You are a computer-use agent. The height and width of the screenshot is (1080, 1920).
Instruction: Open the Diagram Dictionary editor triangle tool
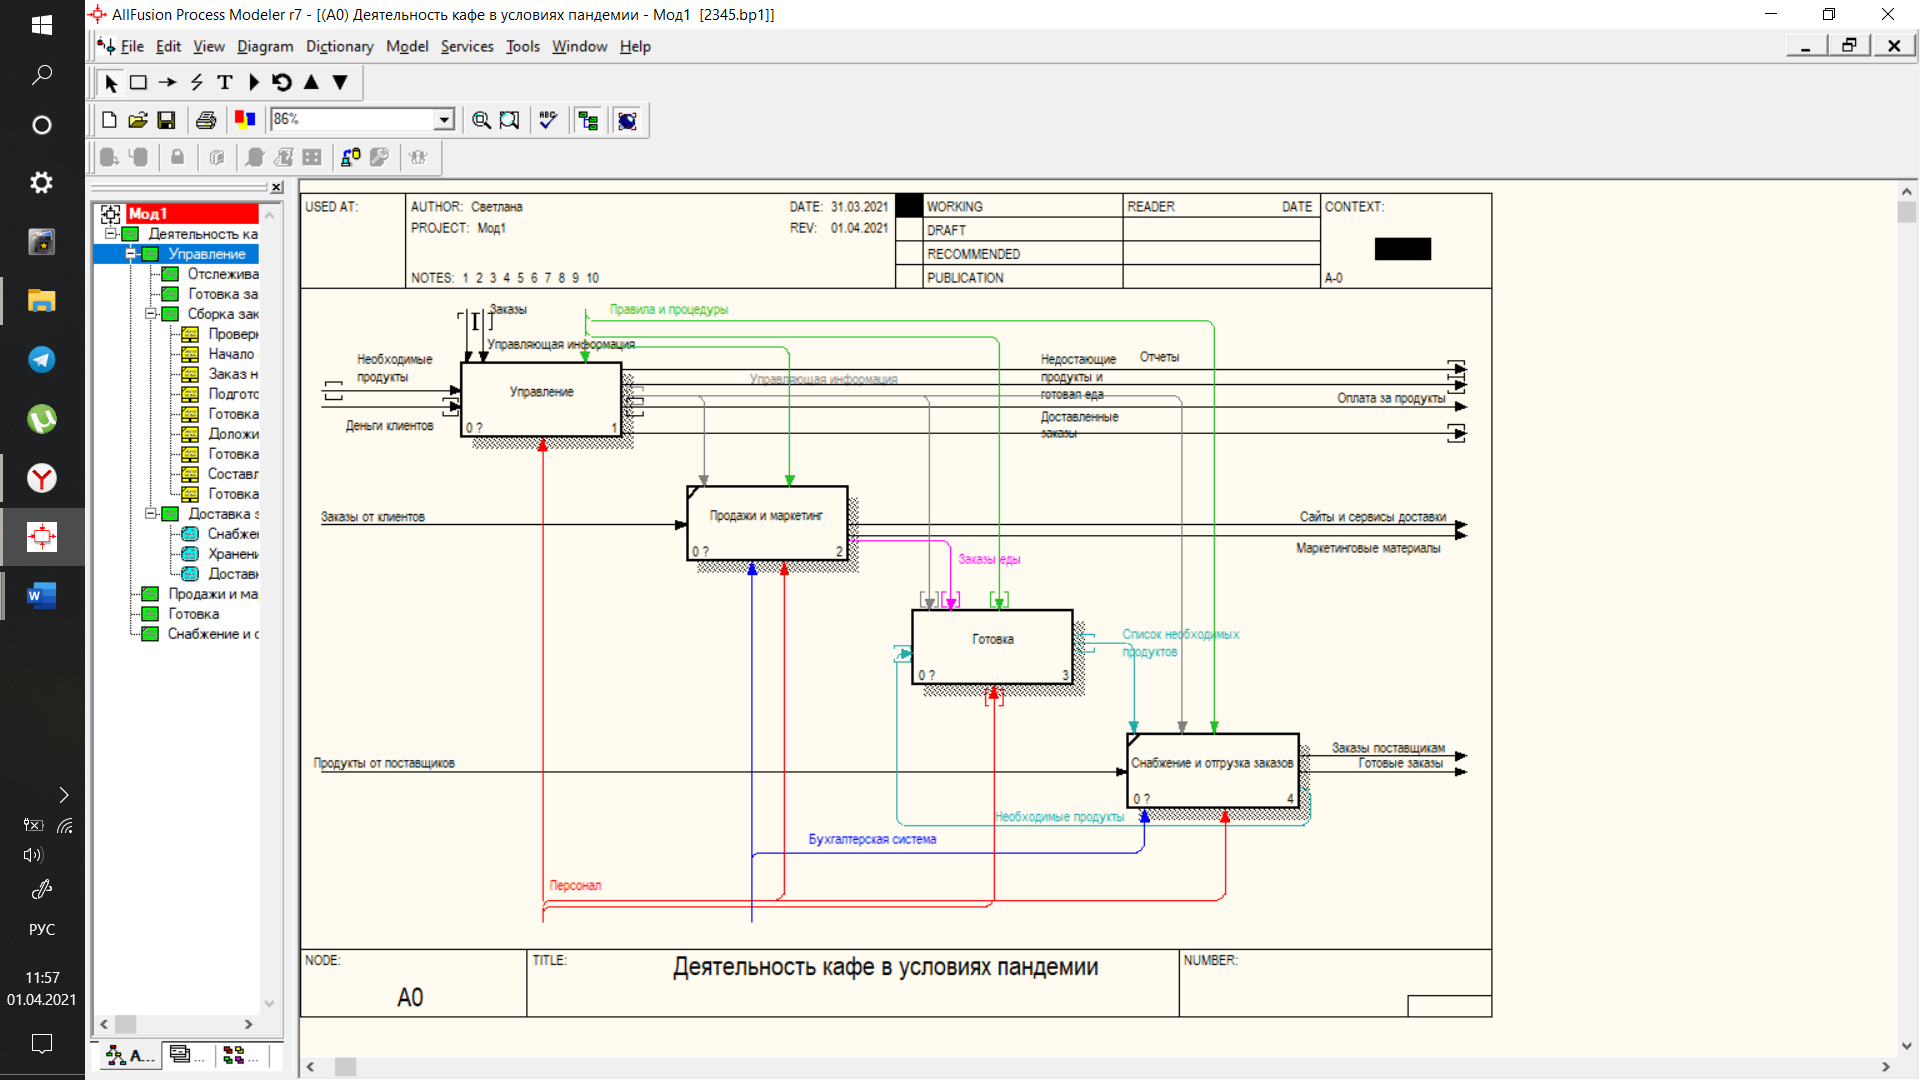(x=254, y=83)
